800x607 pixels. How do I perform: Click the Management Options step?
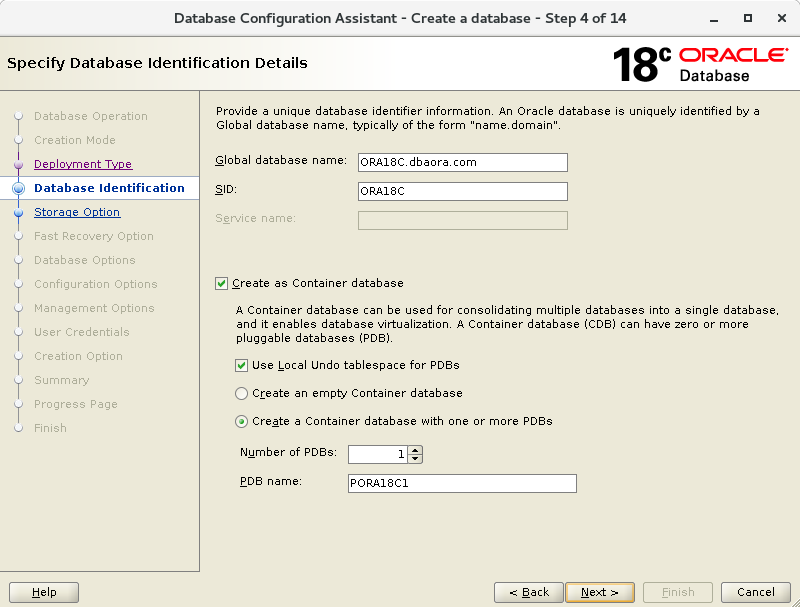click(x=94, y=308)
